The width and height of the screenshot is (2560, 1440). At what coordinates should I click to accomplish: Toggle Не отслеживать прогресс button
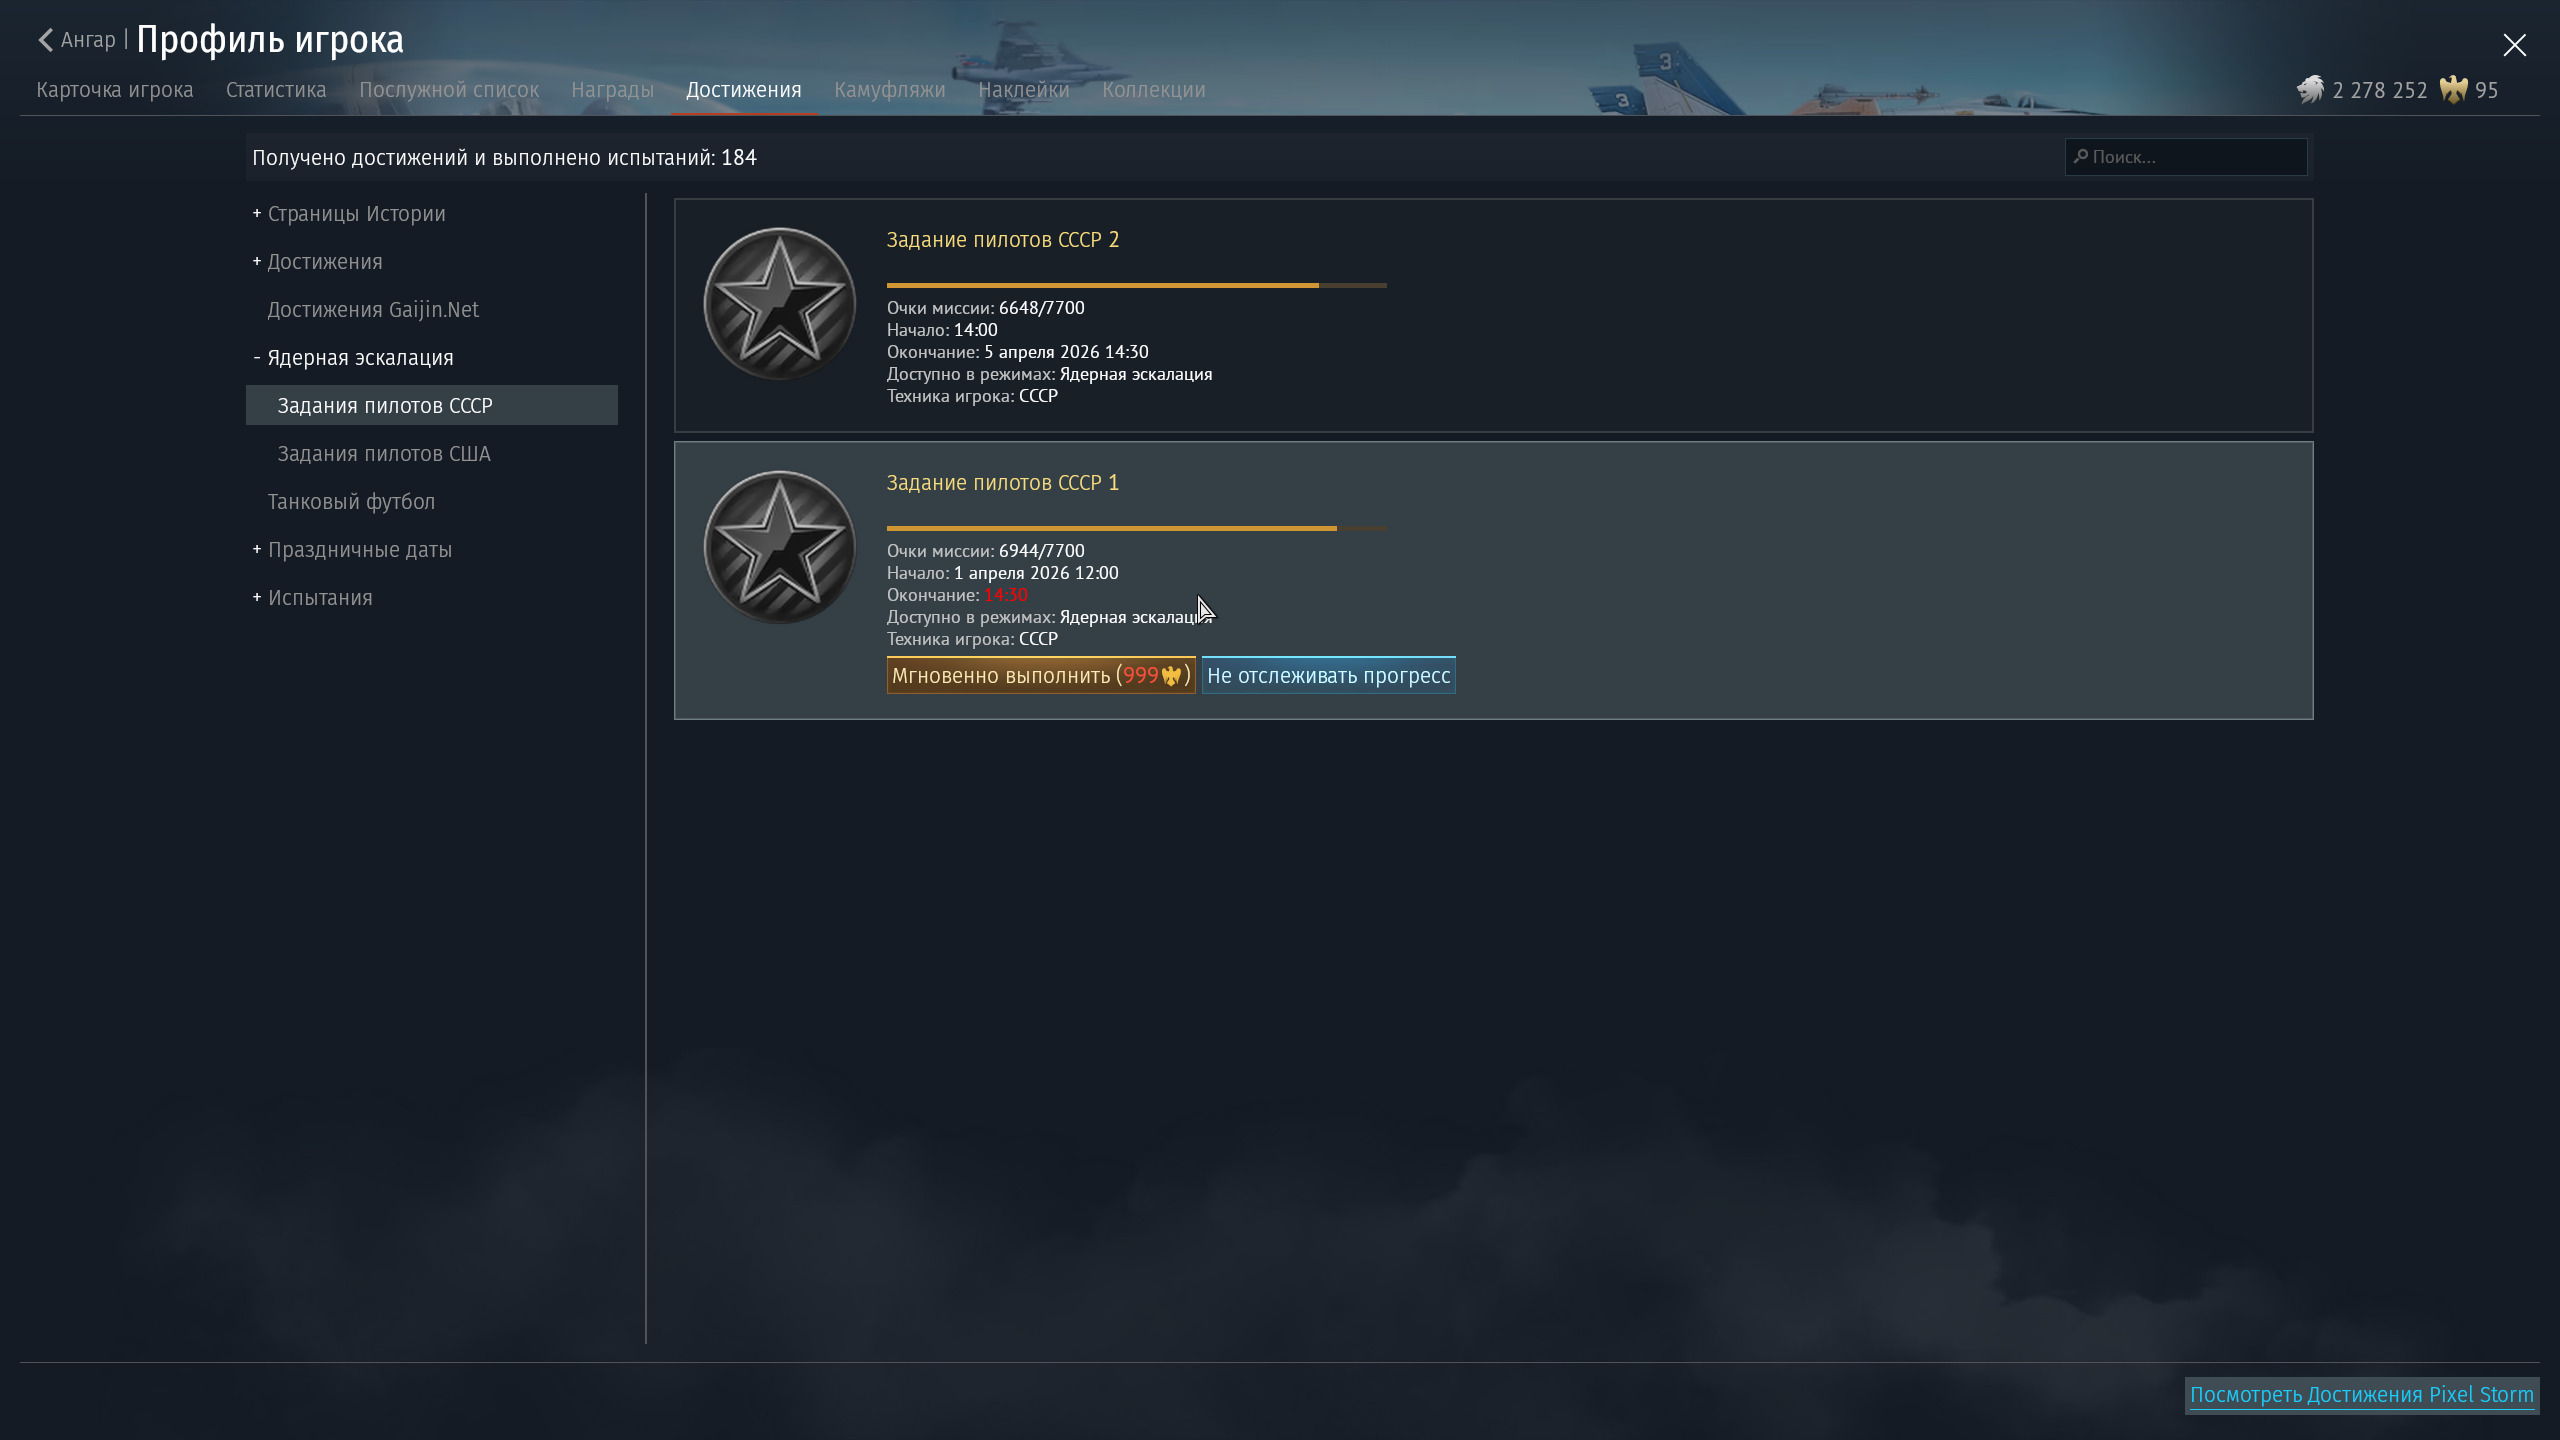click(1328, 676)
